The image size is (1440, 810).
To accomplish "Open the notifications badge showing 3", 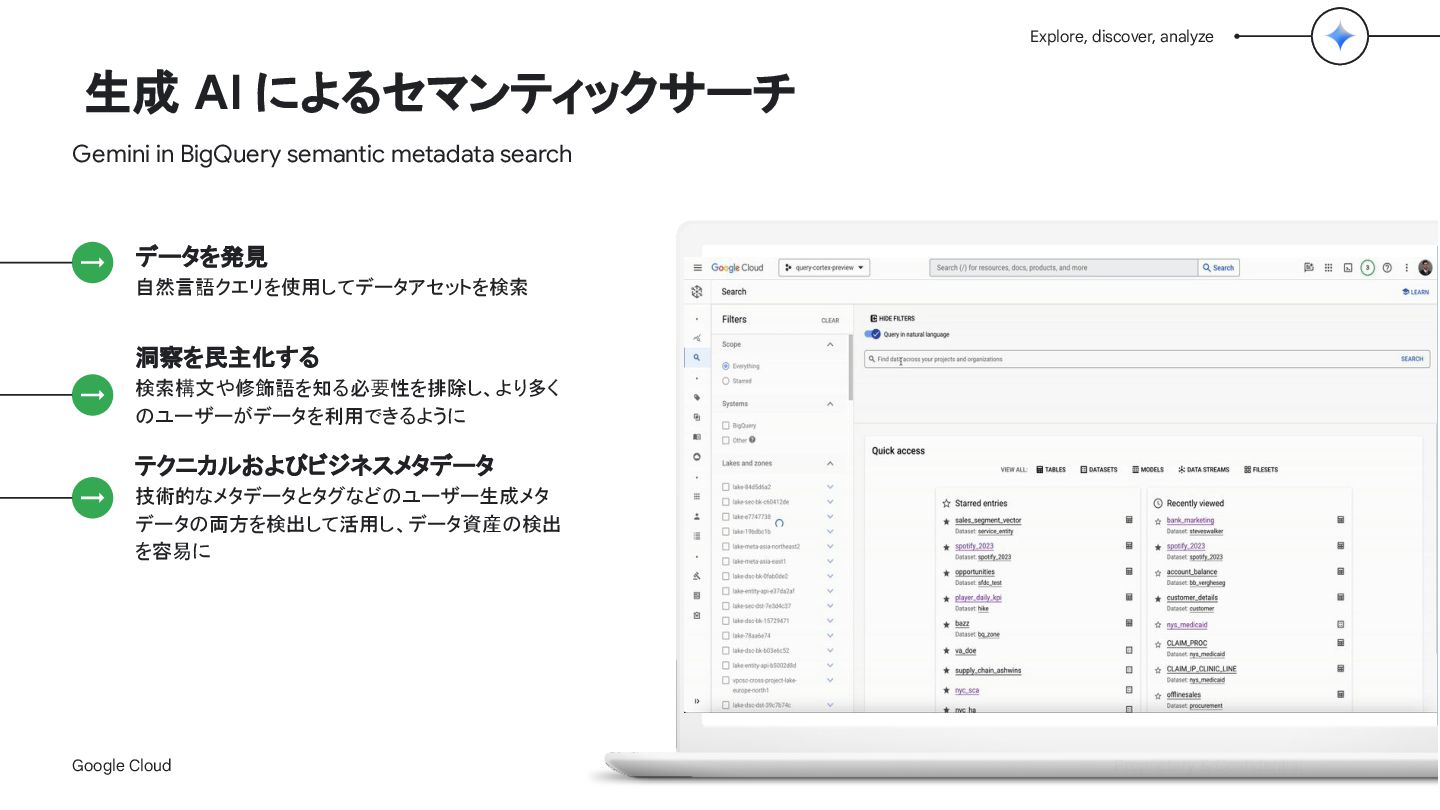I will [x=1367, y=268].
